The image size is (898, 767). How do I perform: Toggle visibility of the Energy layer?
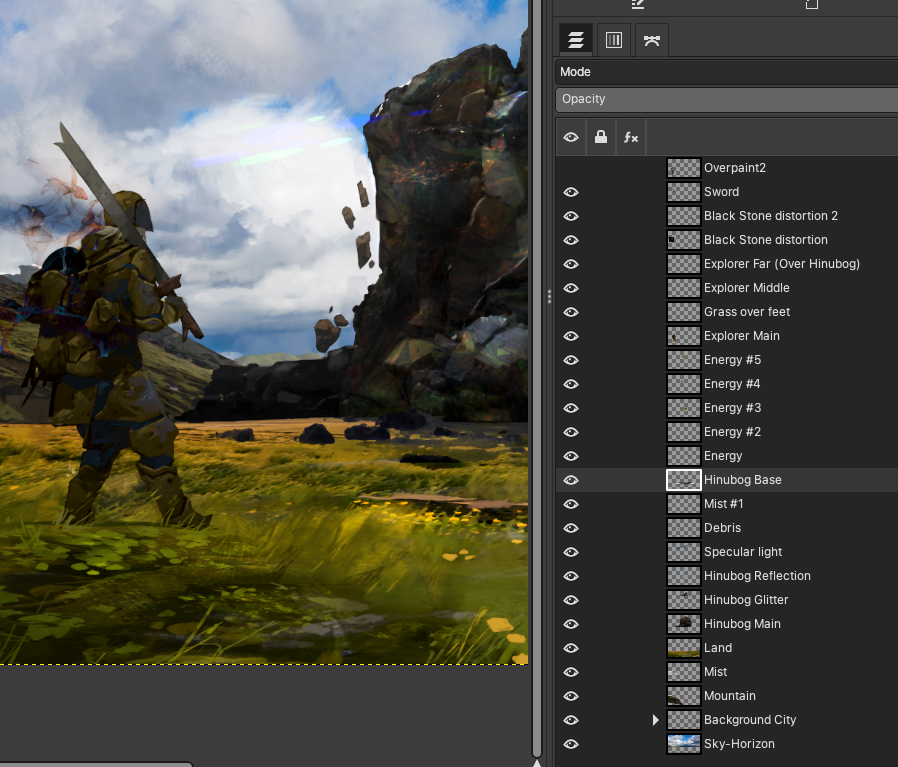571,457
